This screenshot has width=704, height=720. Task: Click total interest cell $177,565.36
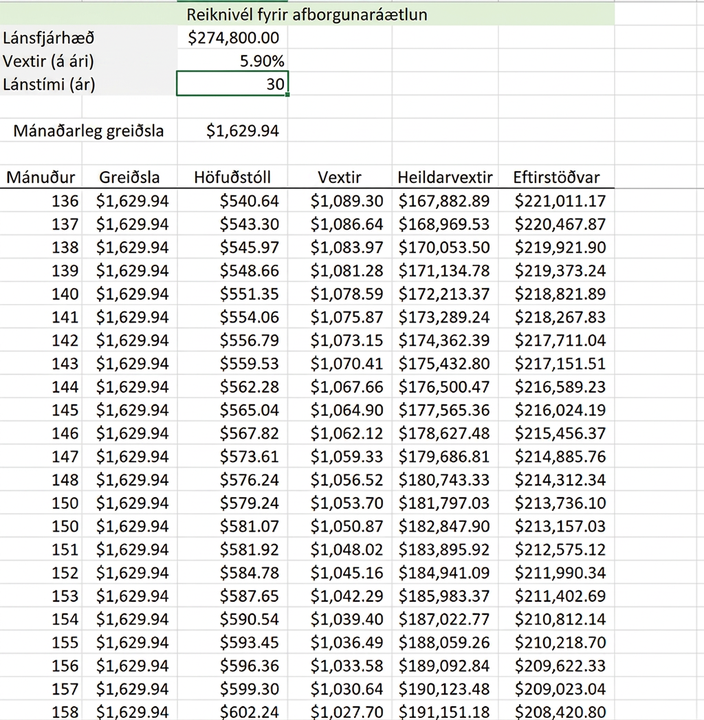click(445, 410)
